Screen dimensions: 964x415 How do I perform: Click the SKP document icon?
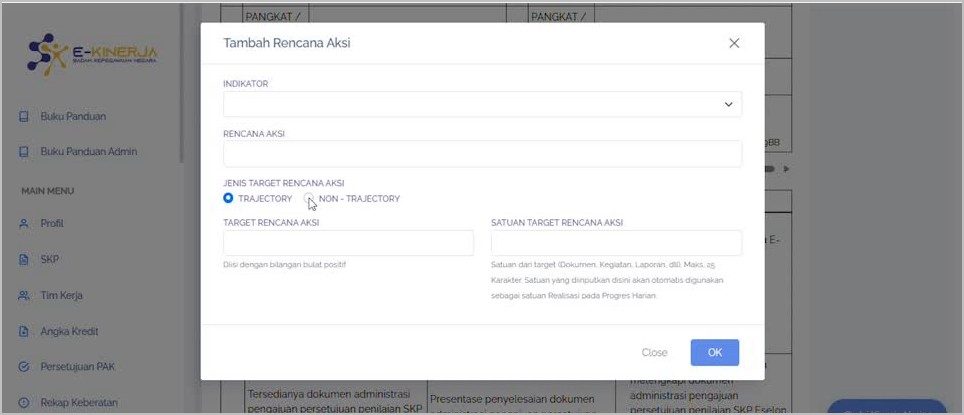(x=24, y=259)
